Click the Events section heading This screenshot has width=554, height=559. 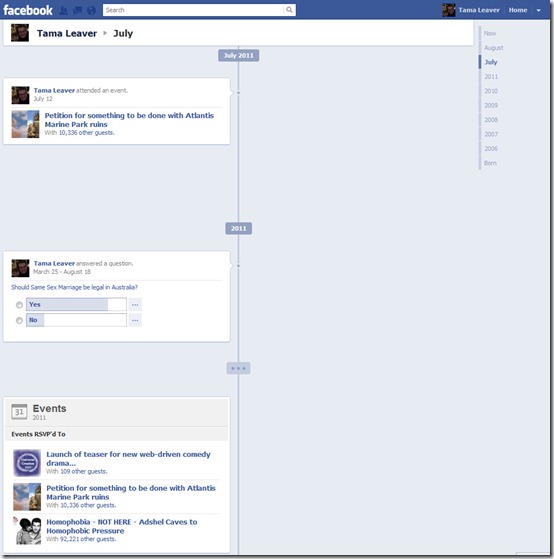[49, 409]
